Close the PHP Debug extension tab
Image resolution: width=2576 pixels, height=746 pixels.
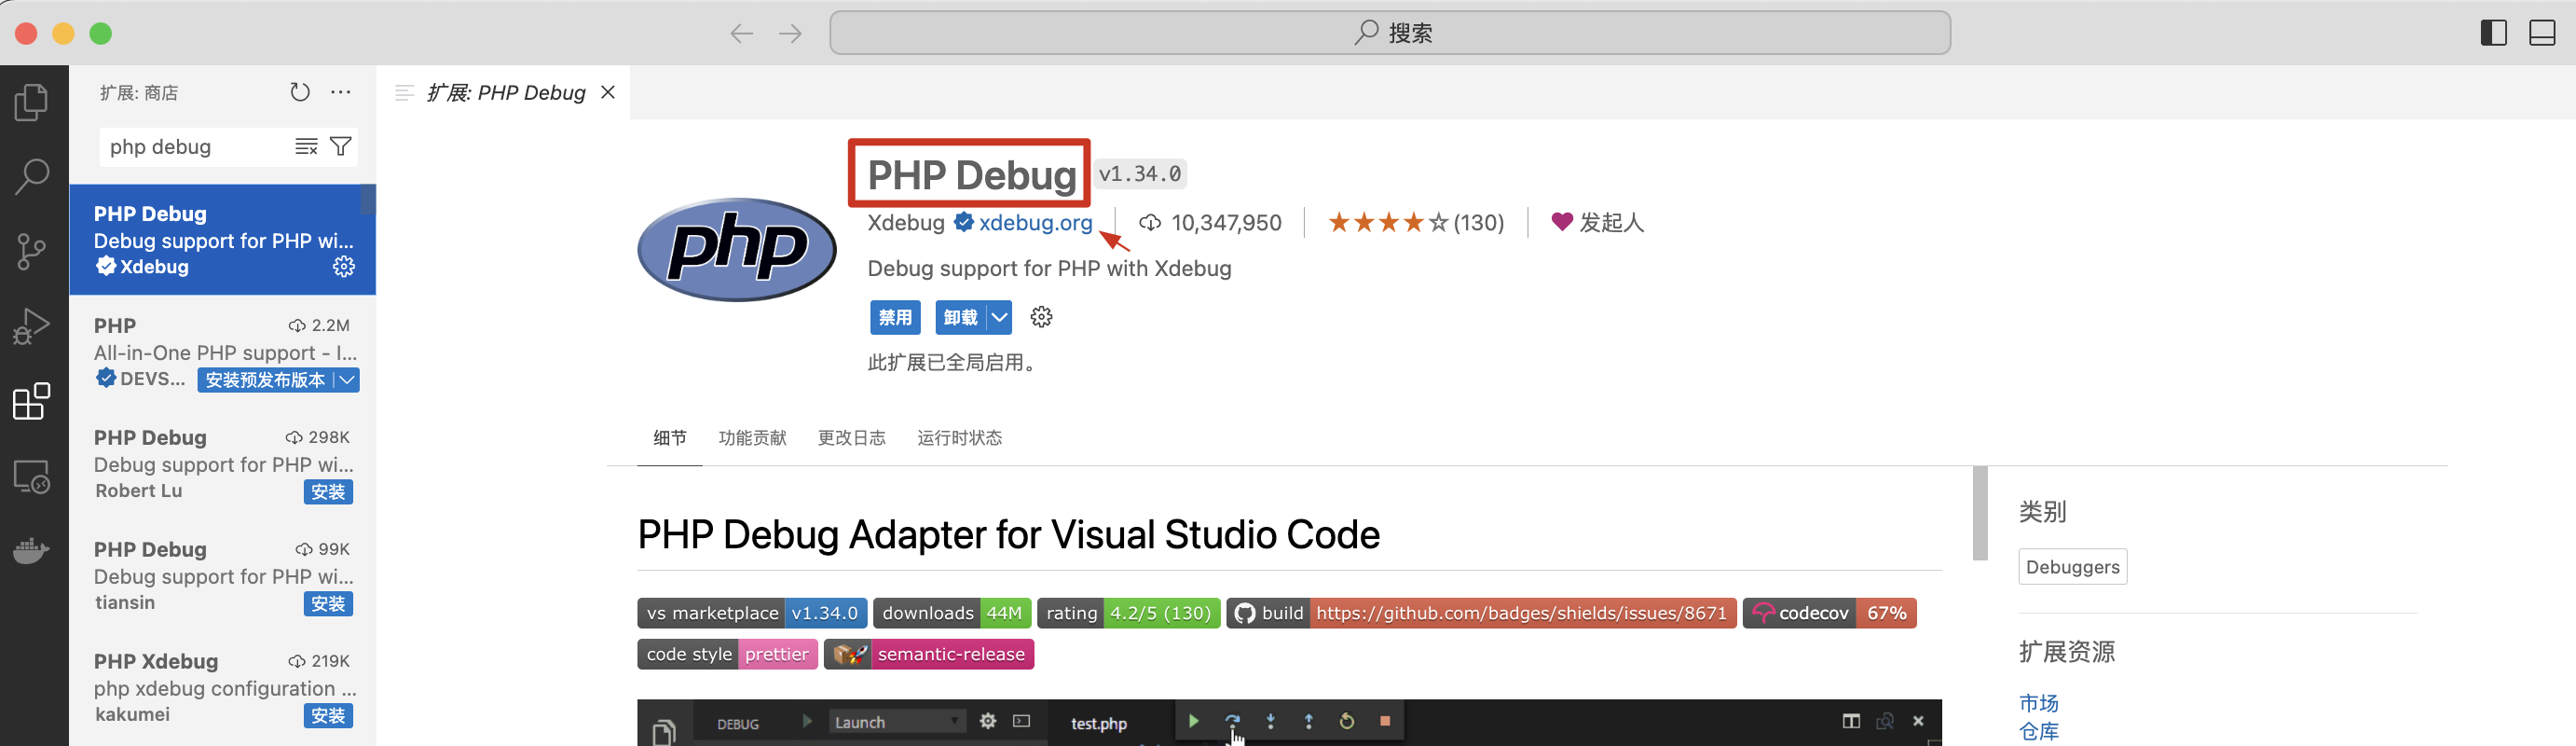(x=608, y=93)
